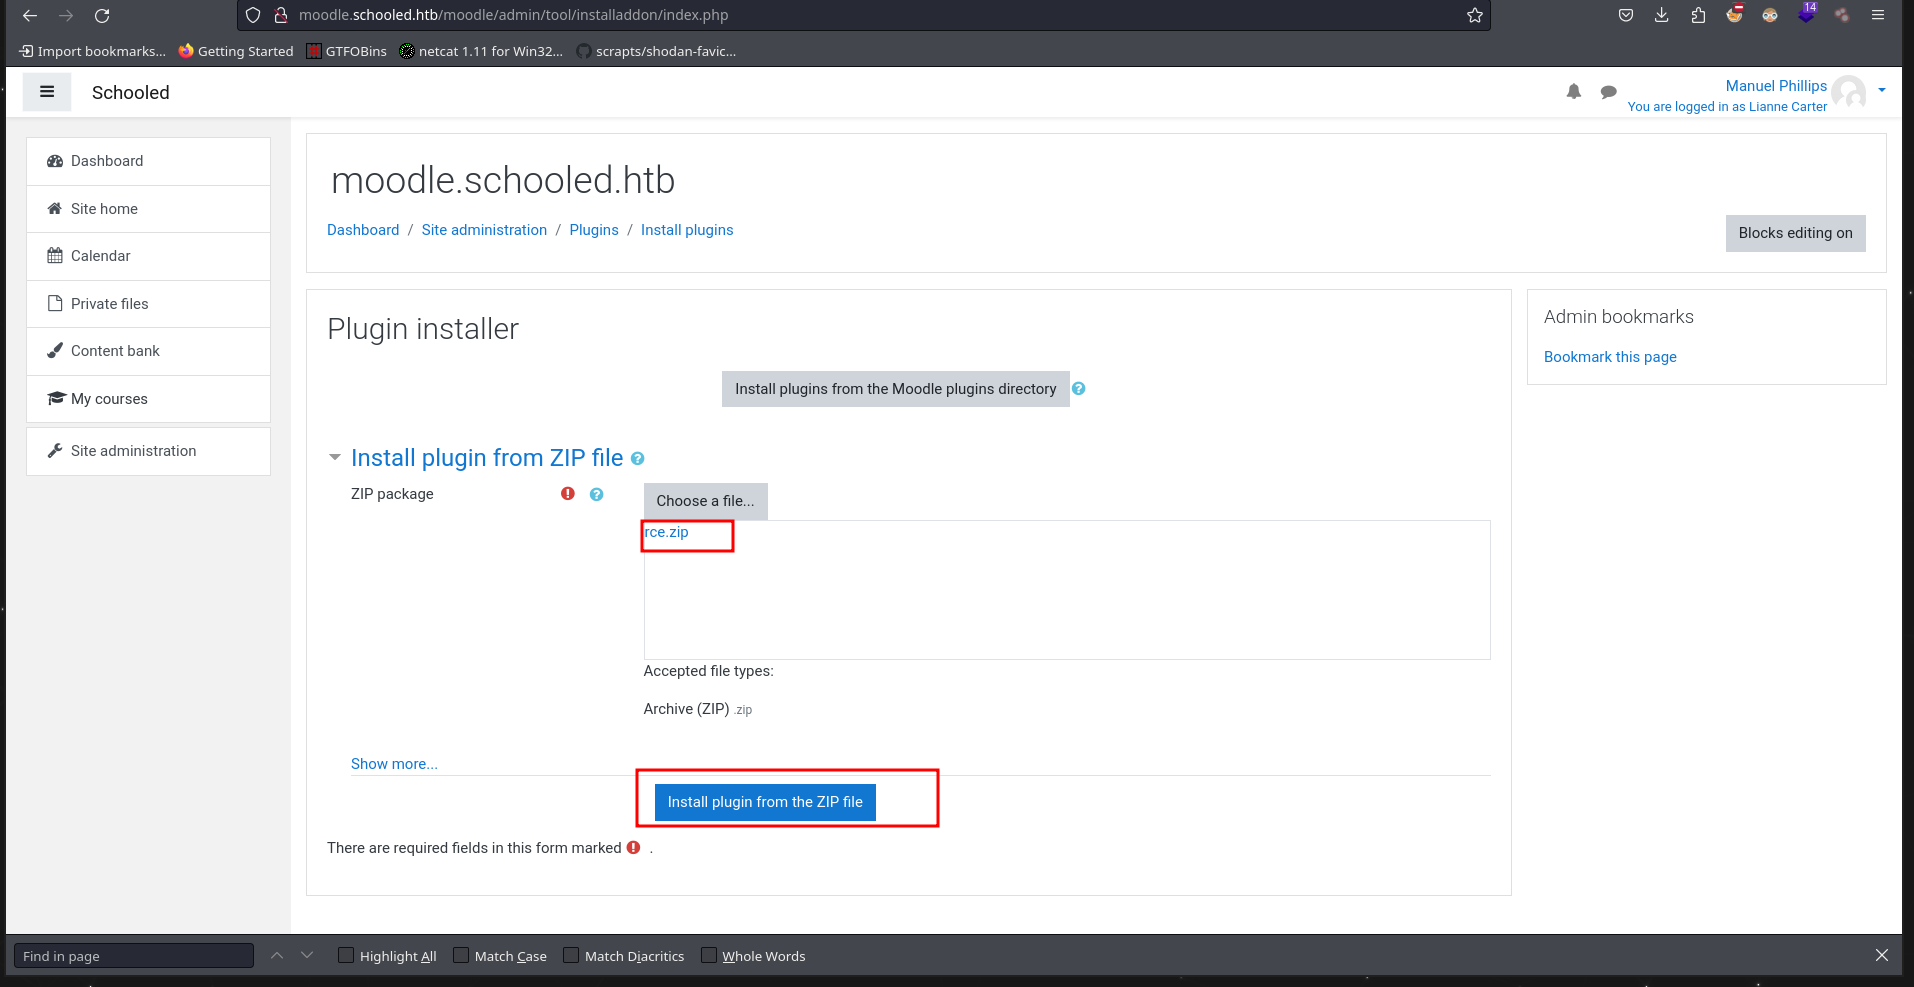
Task: Click the Manuel Phillips profile name
Action: tap(1776, 86)
